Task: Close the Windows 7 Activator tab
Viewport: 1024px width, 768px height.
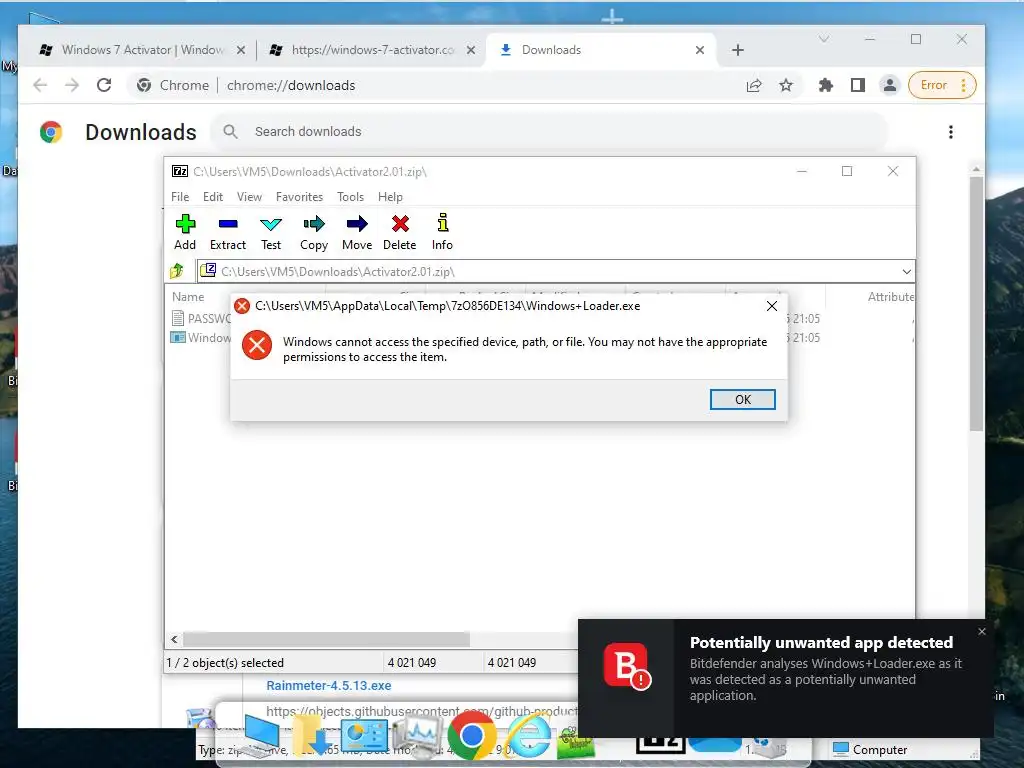Action: (x=240, y=50)
